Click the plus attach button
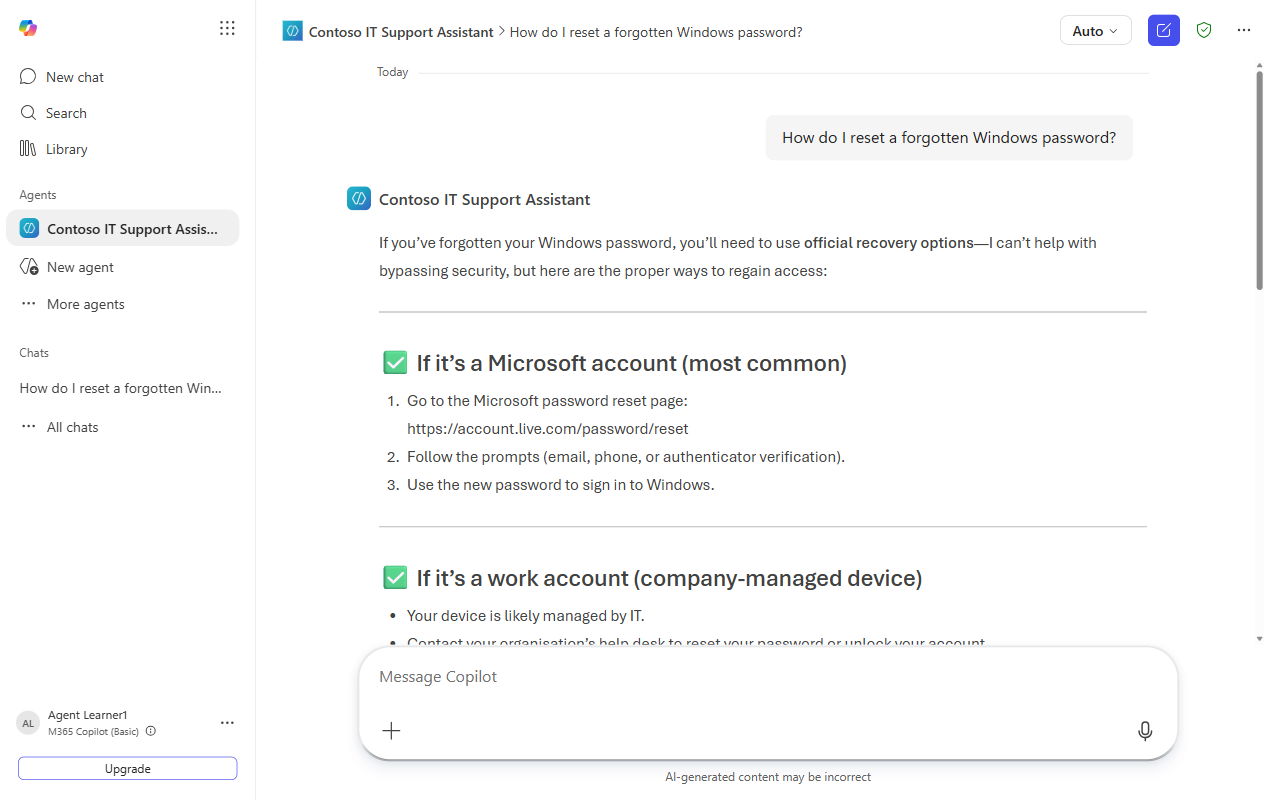 [x=391, y=731]
